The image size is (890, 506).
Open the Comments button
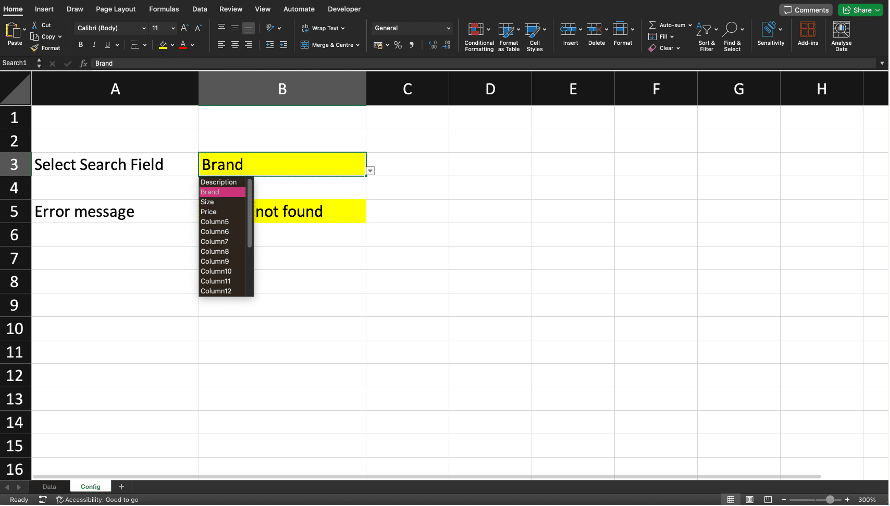806,9
